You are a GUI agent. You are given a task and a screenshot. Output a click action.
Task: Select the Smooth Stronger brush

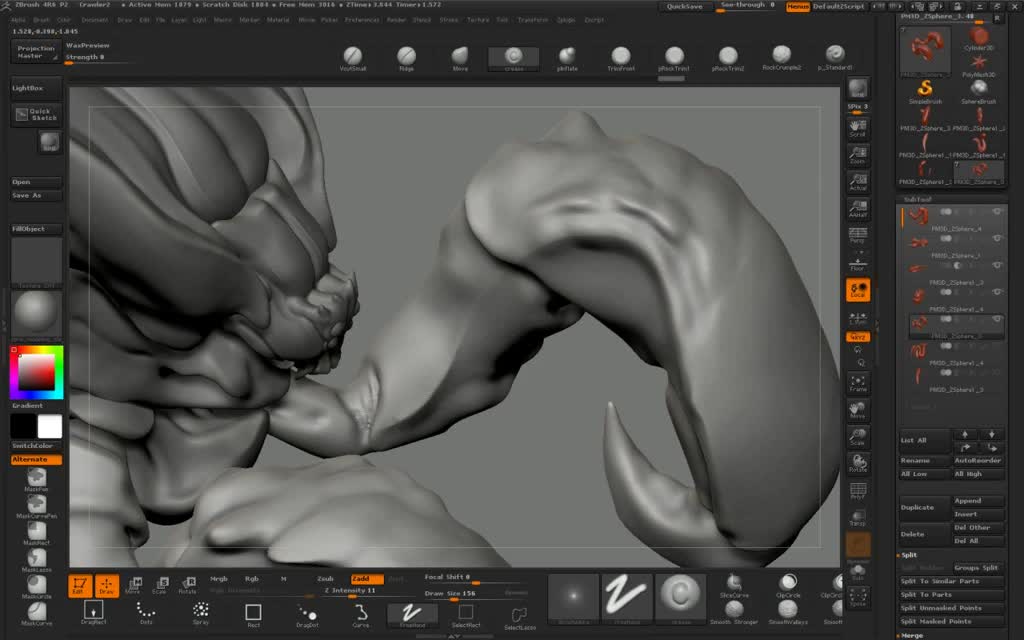tap(734, 612)
